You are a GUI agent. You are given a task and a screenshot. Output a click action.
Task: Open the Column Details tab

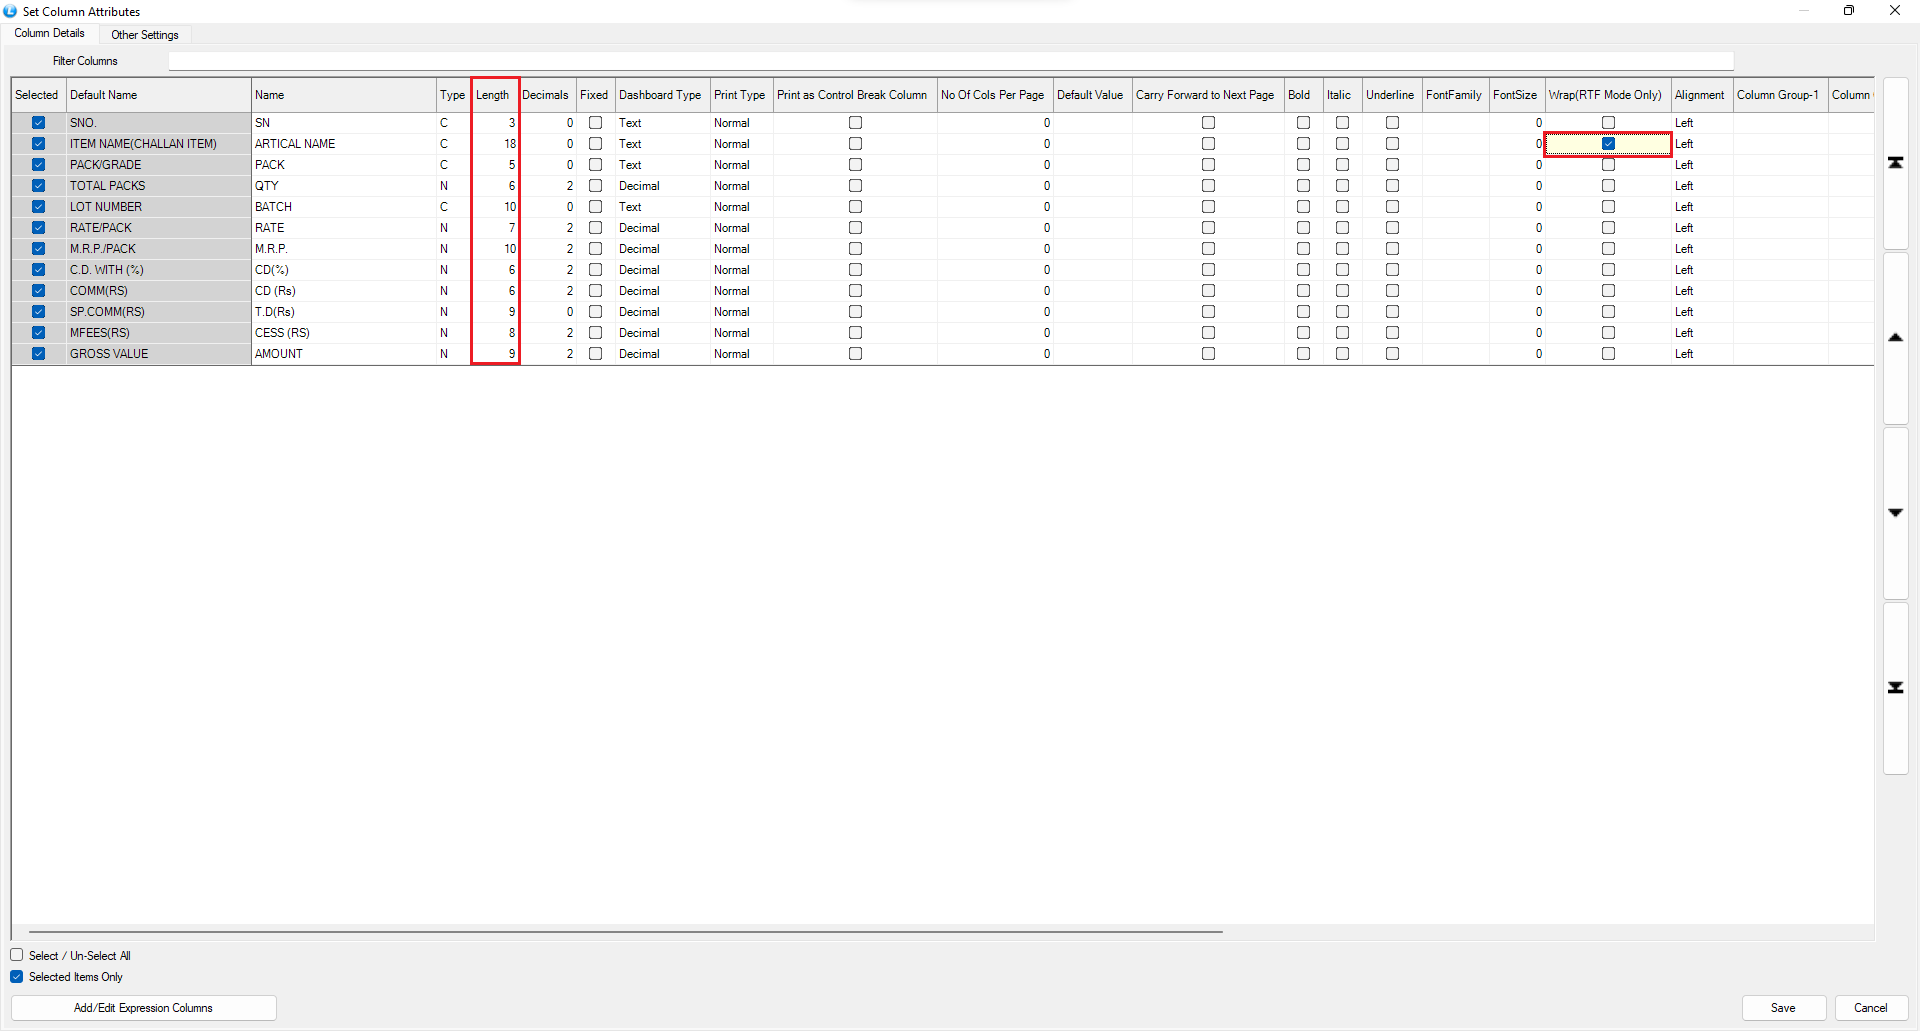50,33
